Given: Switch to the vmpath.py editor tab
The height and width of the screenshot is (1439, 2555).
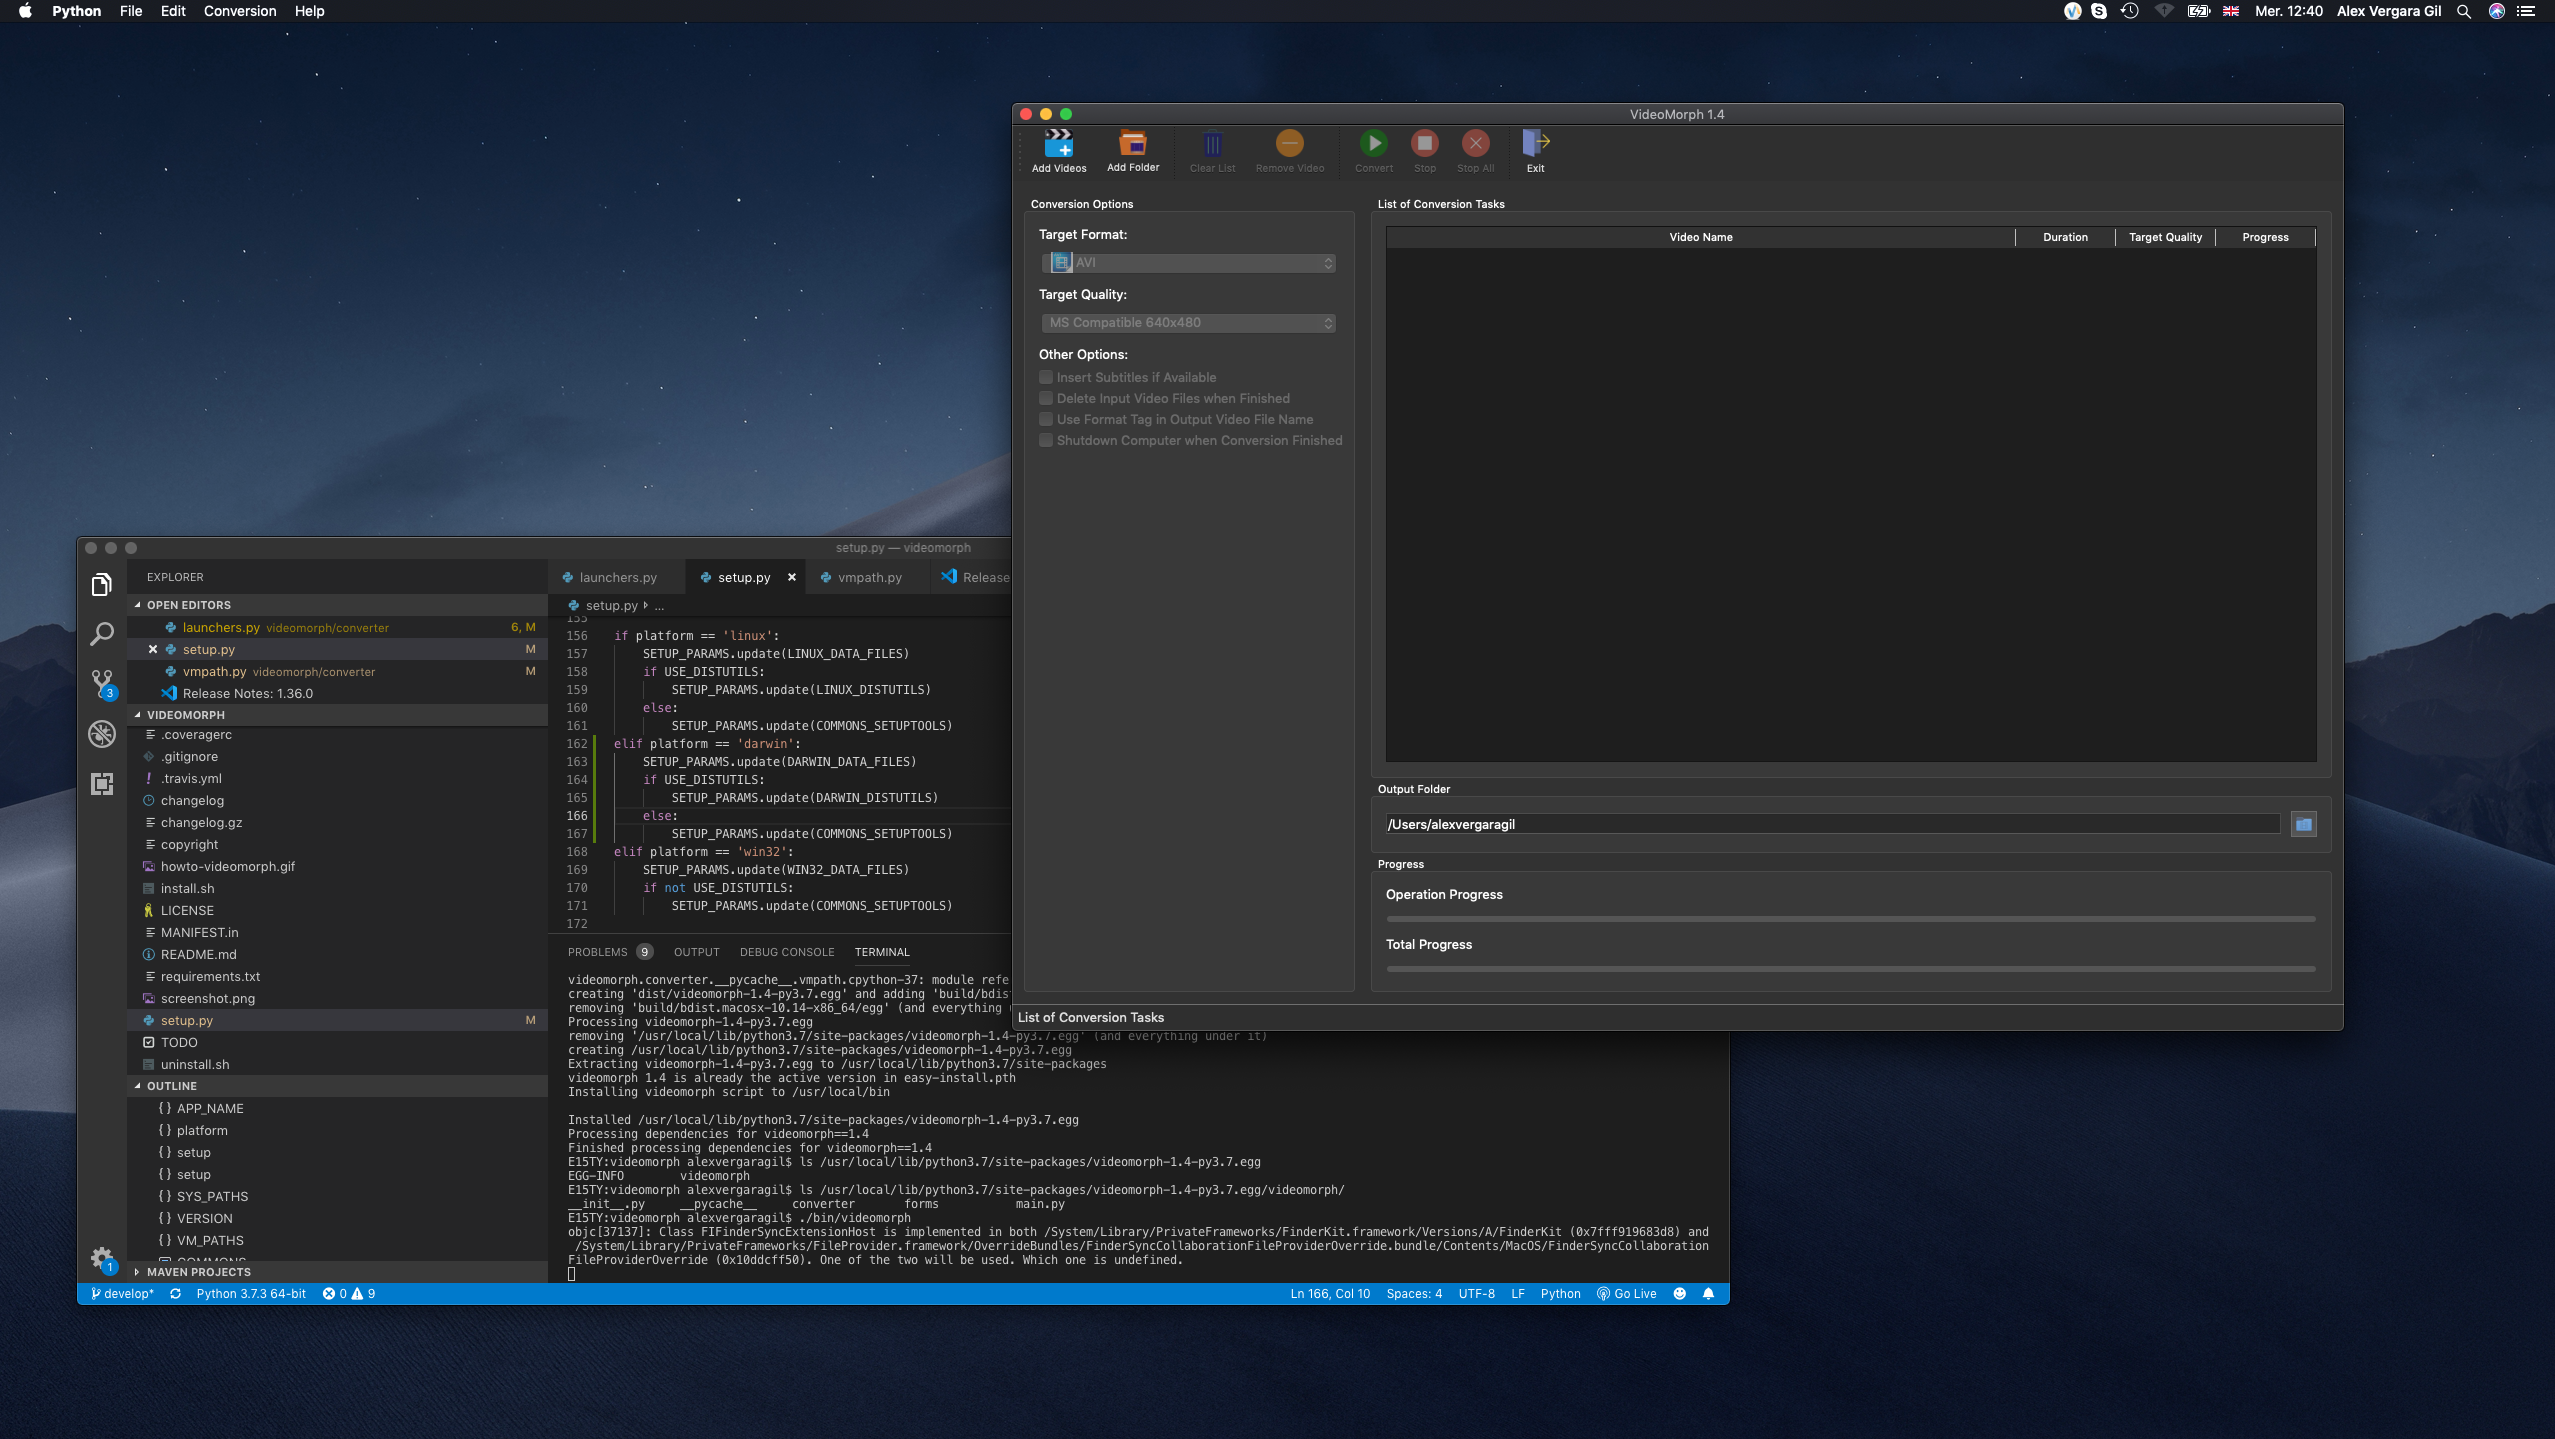Looking at the screenshot, I should [x=868, y=577].
